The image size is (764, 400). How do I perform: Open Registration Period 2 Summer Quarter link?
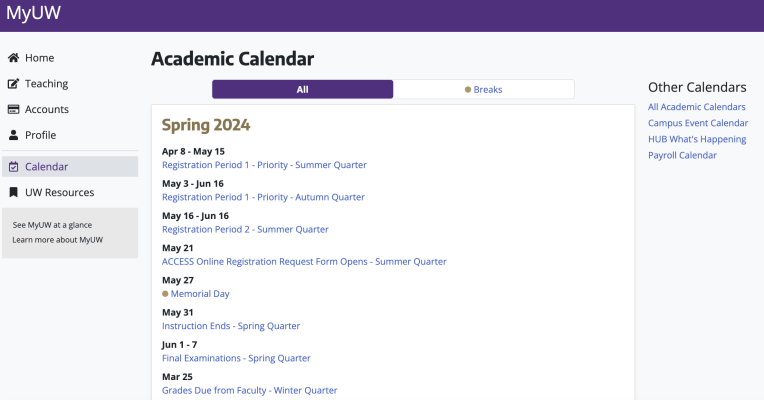pyautogui.click(x=245, y=229)
